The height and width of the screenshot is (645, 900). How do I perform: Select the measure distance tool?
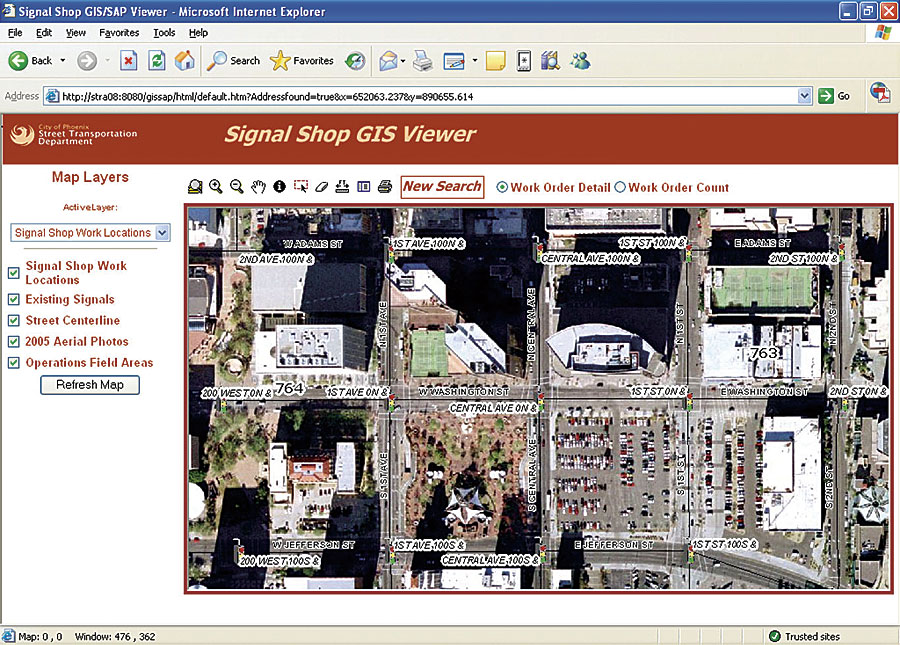click(x=343, y=186)
